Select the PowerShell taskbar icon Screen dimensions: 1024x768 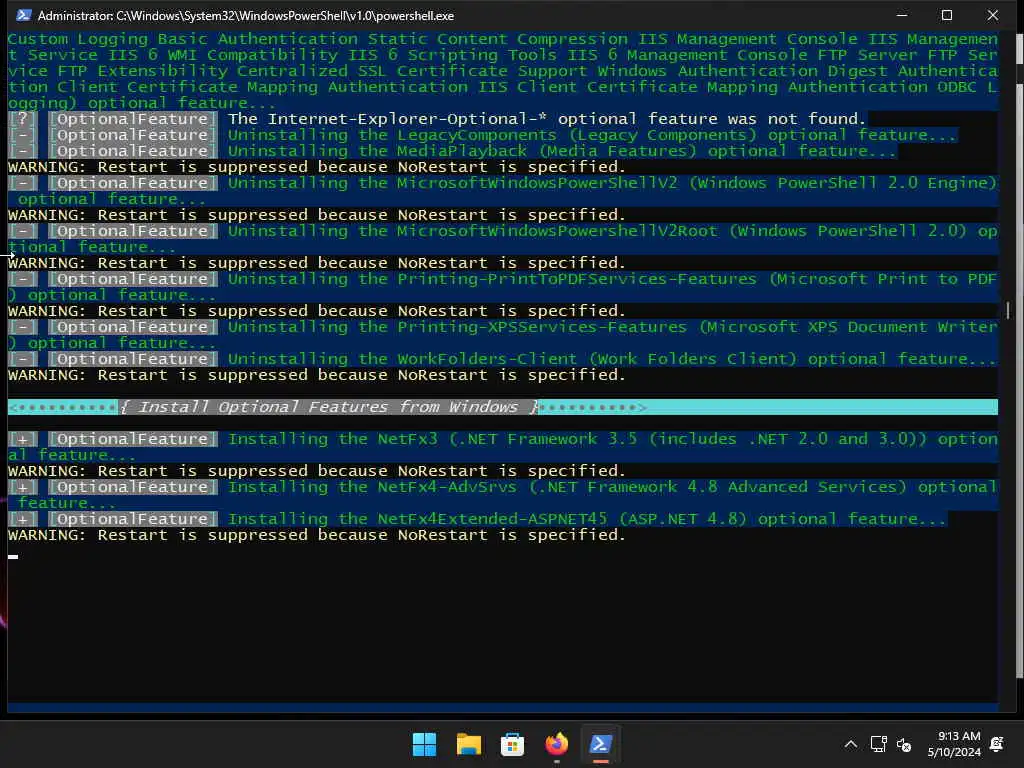point(600,744)
